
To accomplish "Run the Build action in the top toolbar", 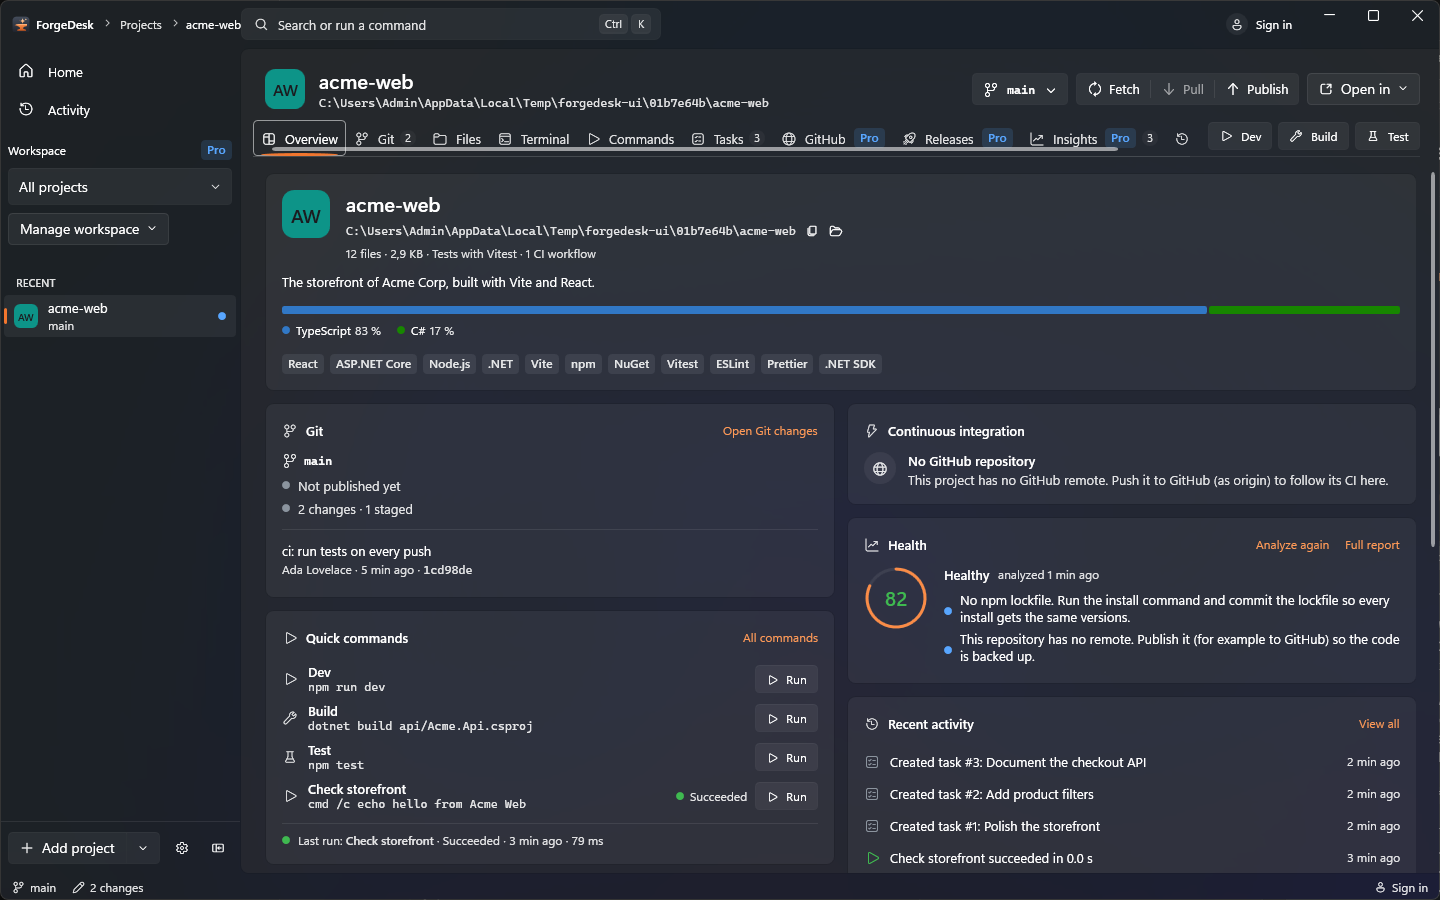I will pyautogui.click(x=1314, y=137).
